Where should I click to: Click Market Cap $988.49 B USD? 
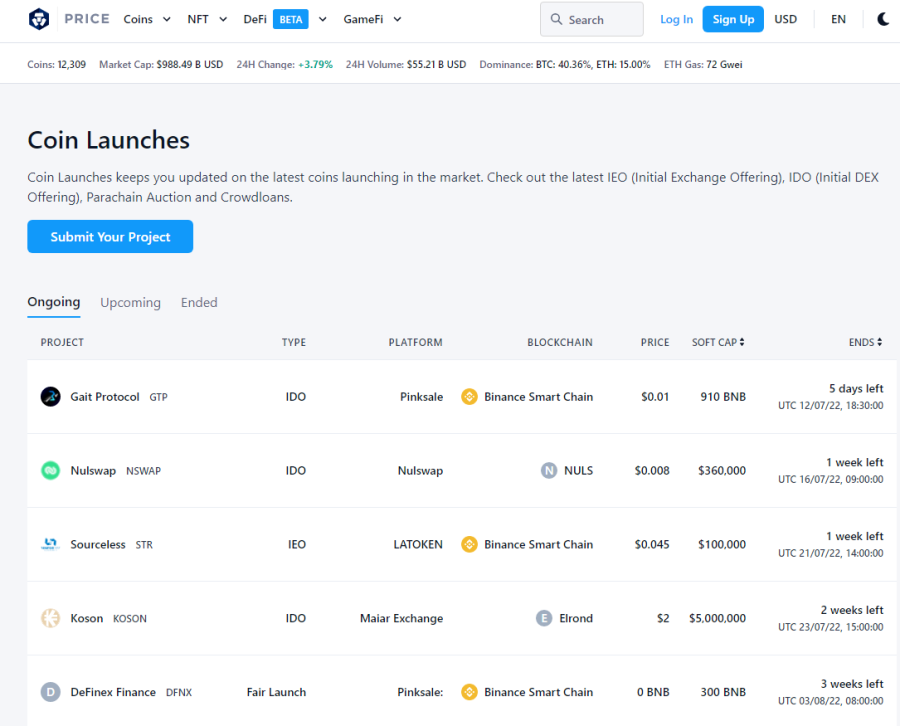point(161,64)
